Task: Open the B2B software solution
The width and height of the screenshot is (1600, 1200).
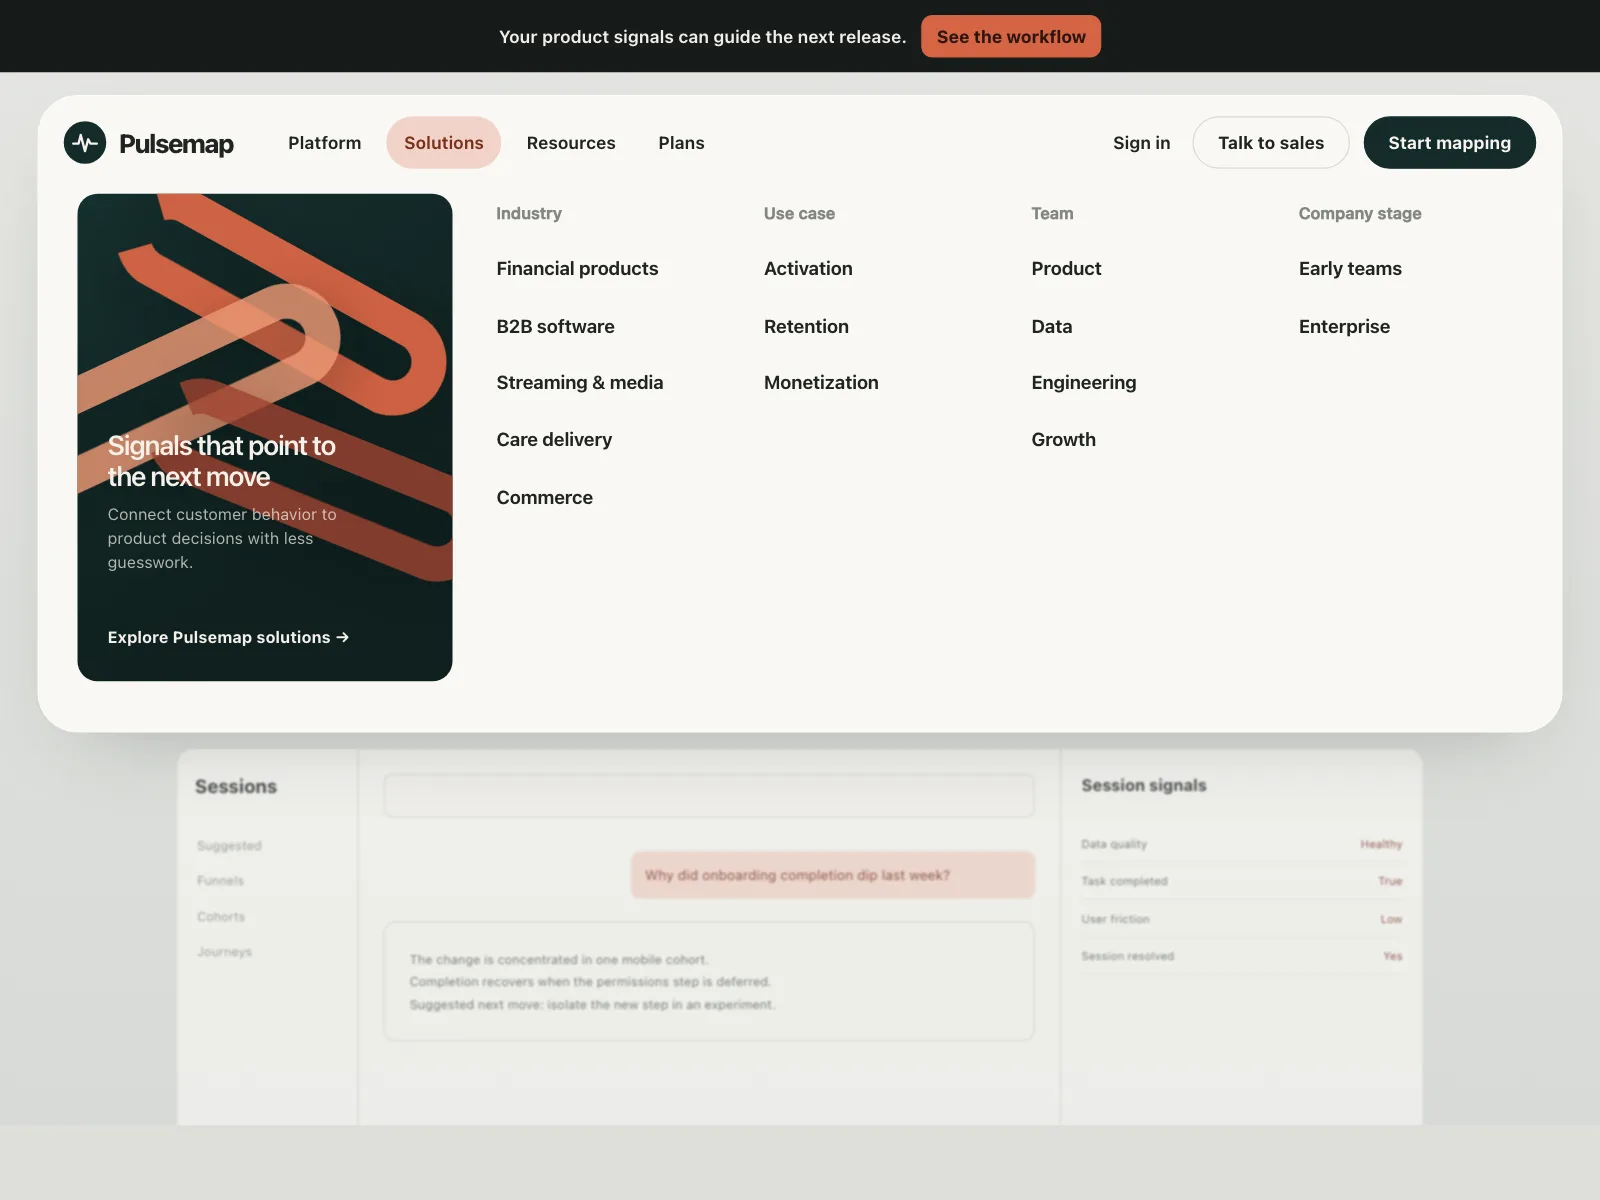Action: [555, 326]
